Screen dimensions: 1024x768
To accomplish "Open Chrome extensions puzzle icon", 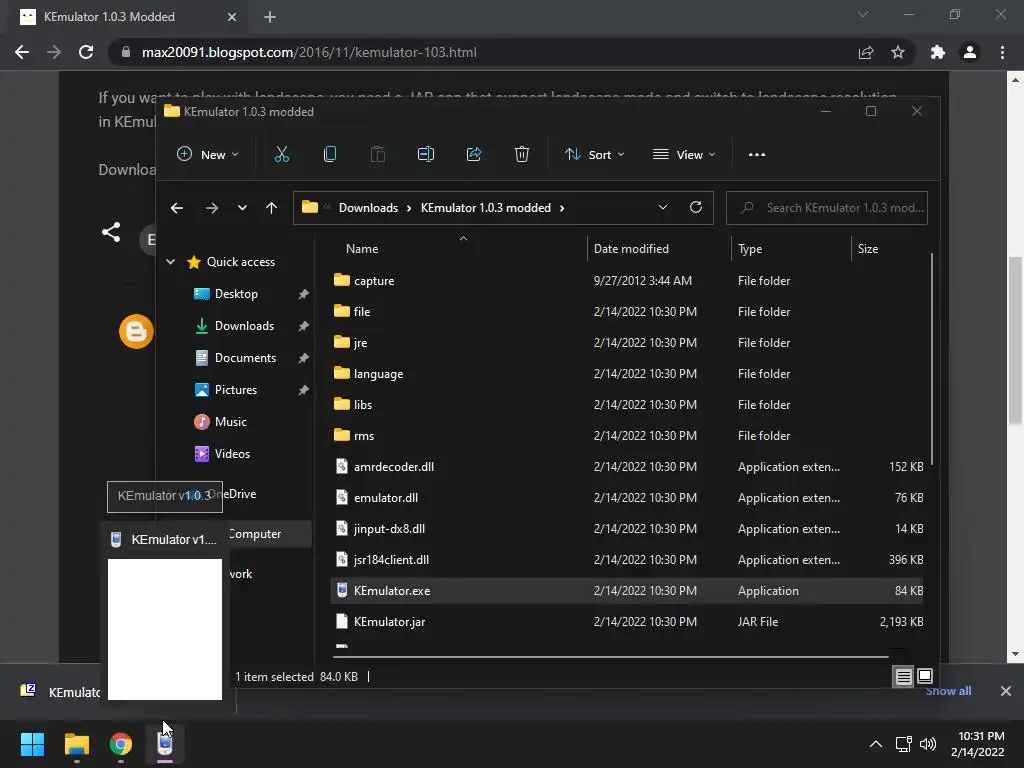I will pos(938,52).
